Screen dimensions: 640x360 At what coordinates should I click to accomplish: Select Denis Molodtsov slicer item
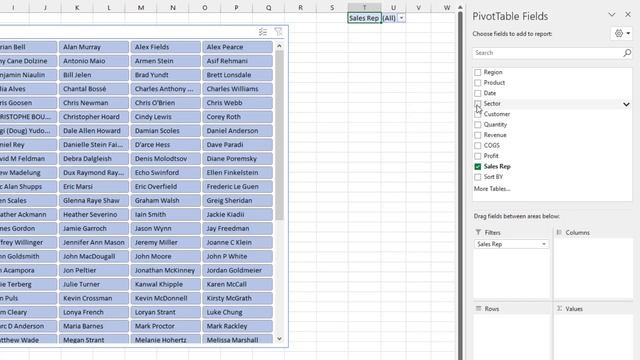tap(165, 159)
